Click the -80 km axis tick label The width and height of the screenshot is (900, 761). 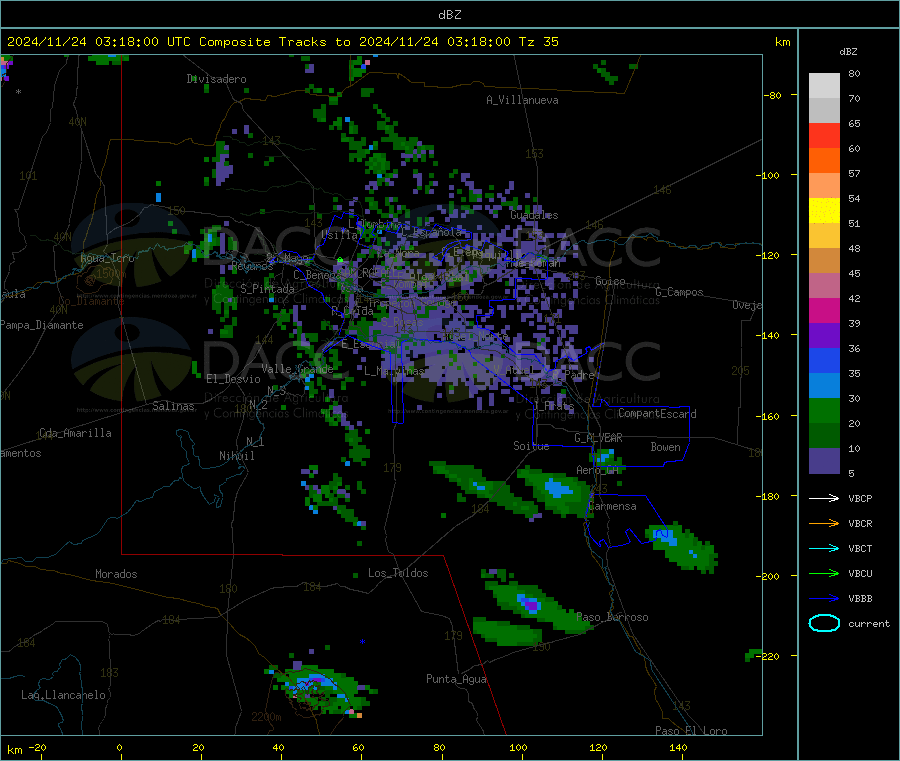(773, 95)
